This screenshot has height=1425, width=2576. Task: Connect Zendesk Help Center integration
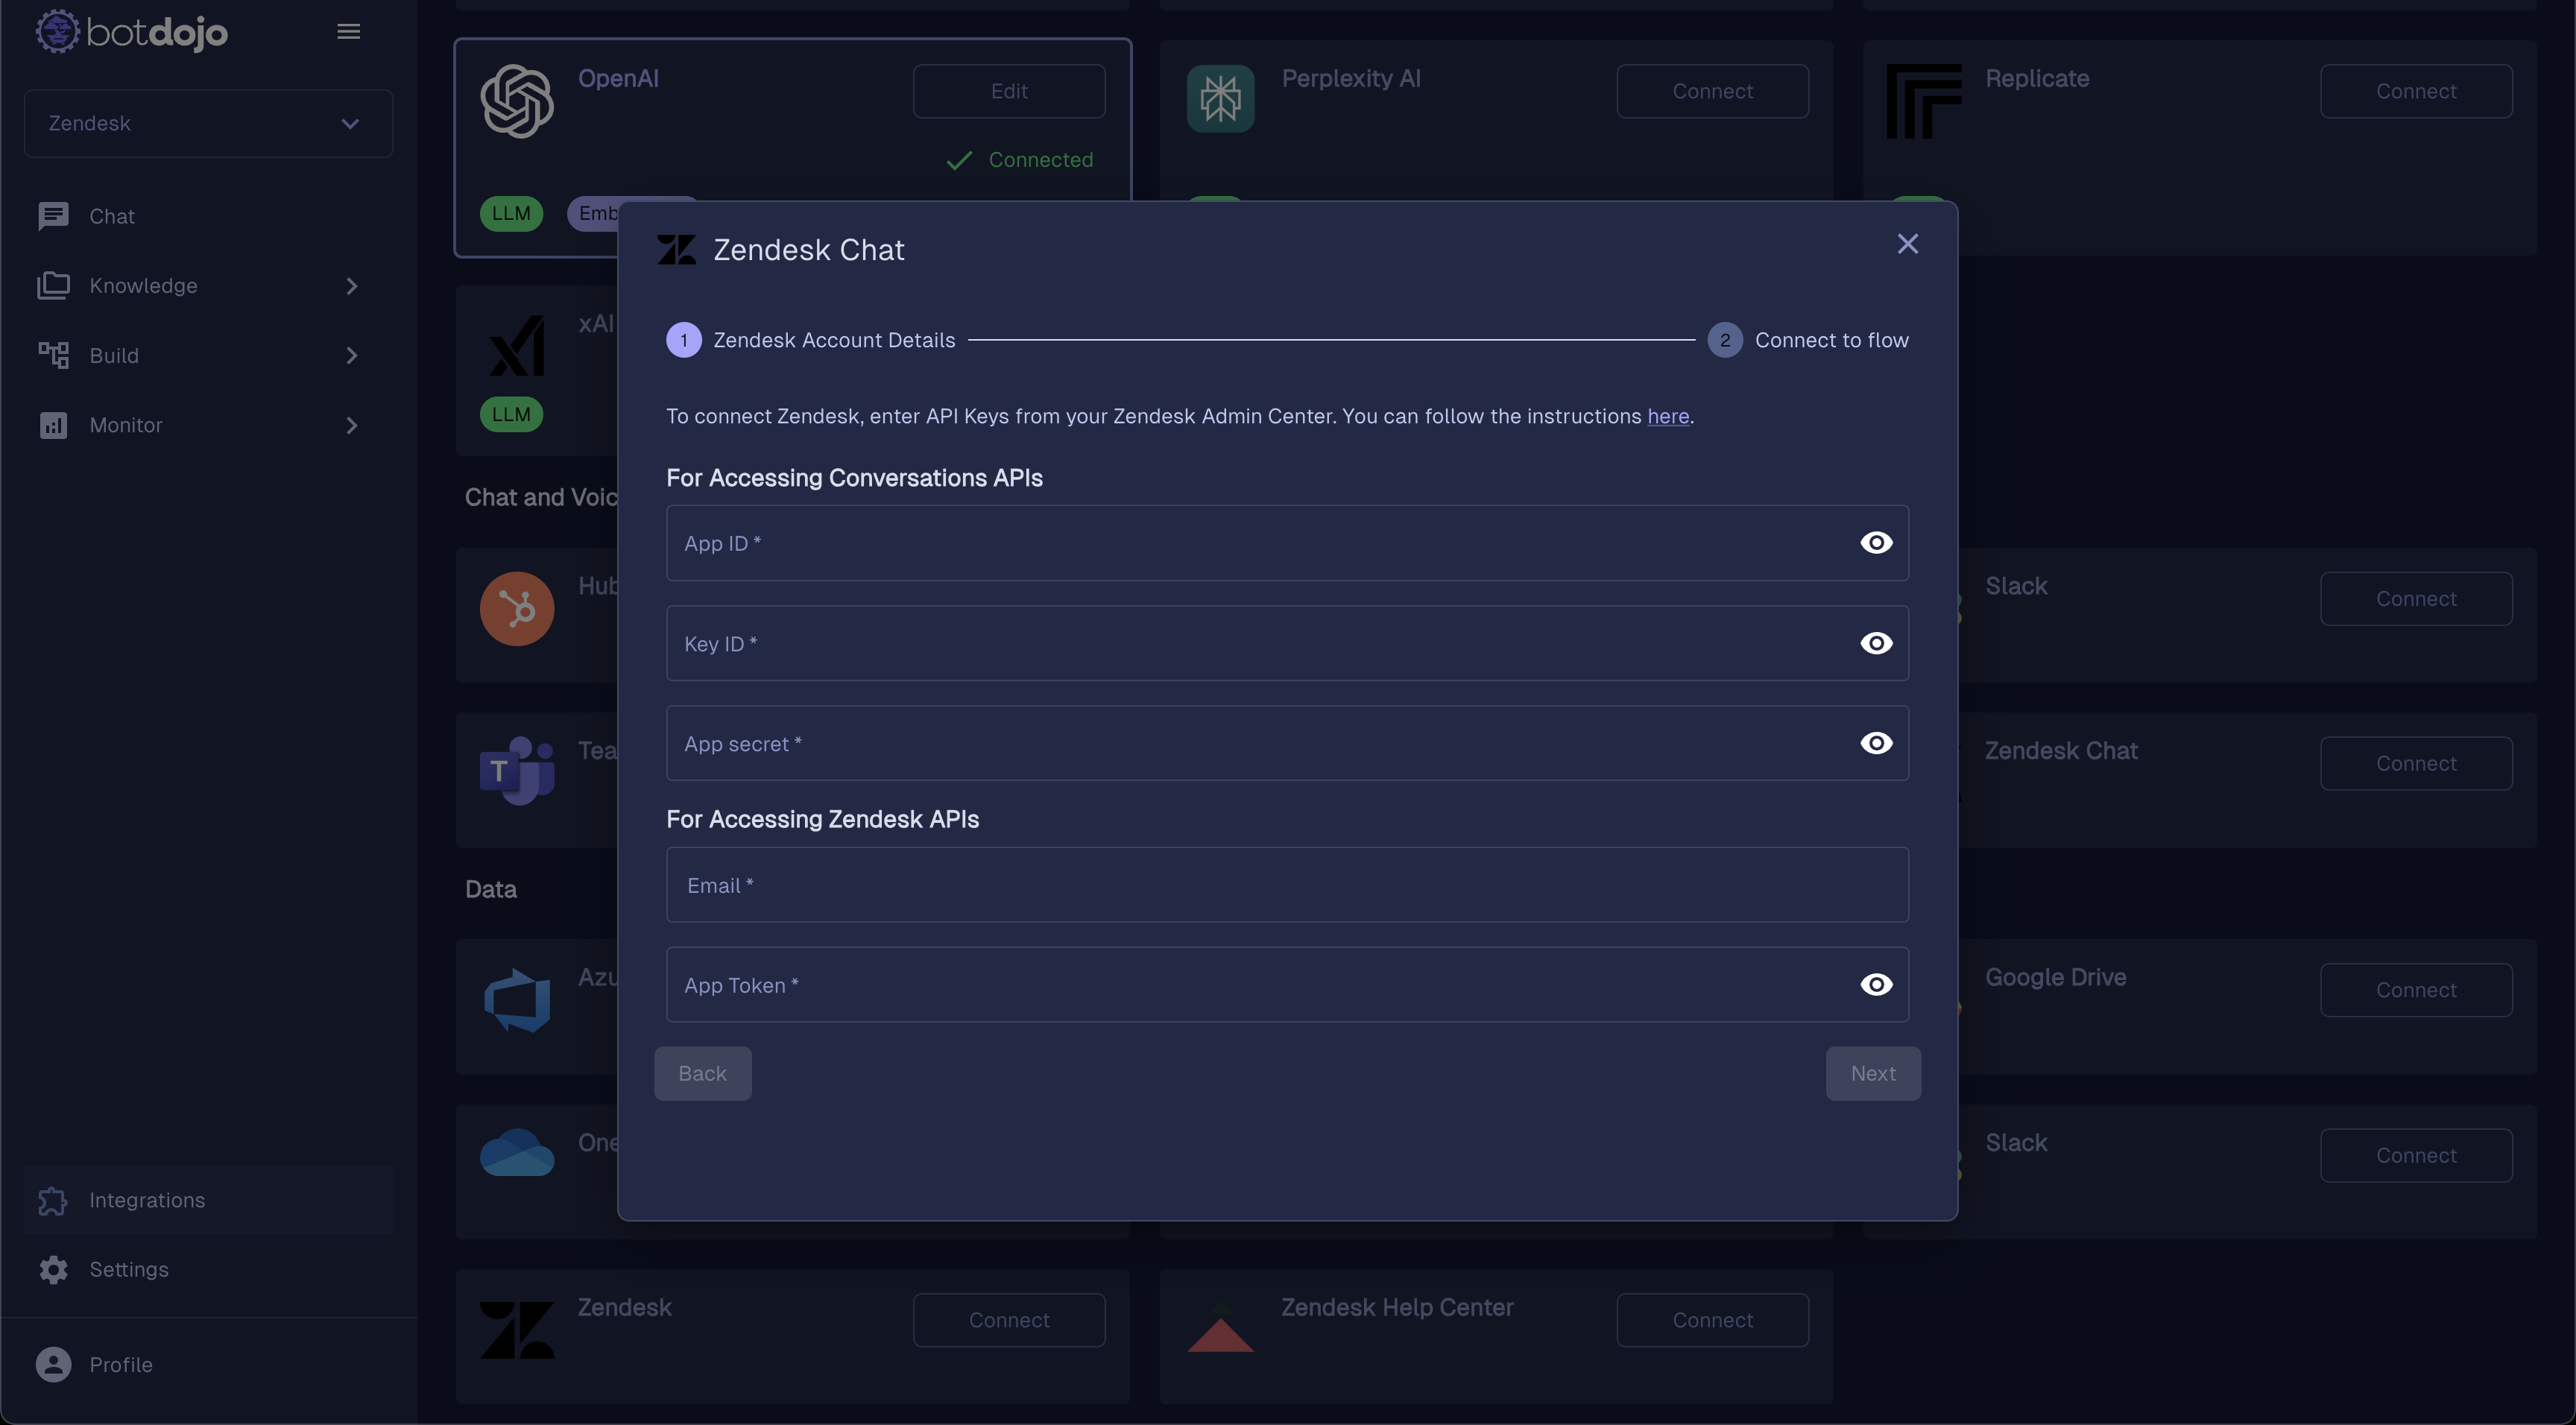click(x=1712, y=1320)
